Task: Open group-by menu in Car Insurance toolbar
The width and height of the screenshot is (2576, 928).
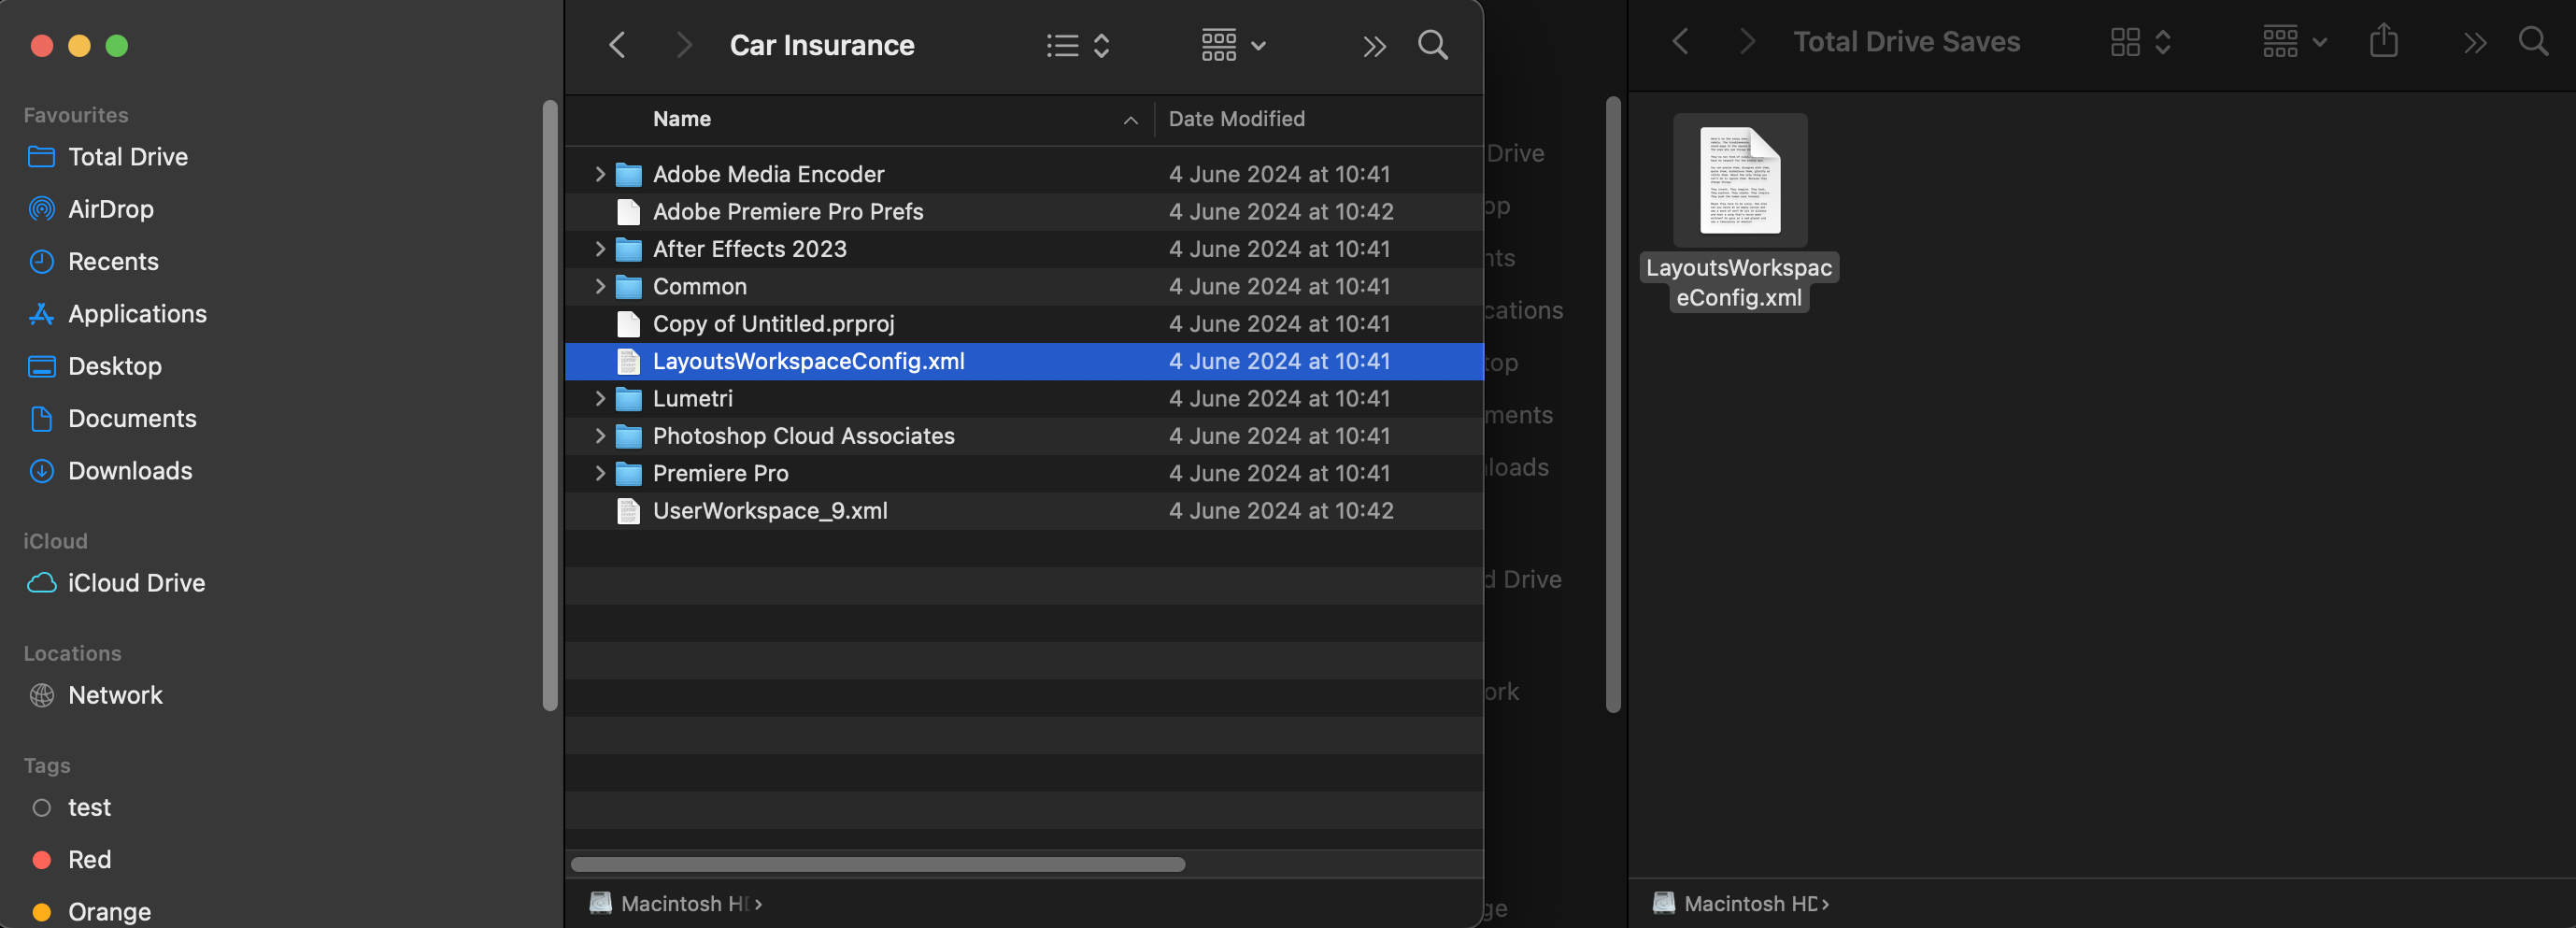Action: click(1233, 45)
